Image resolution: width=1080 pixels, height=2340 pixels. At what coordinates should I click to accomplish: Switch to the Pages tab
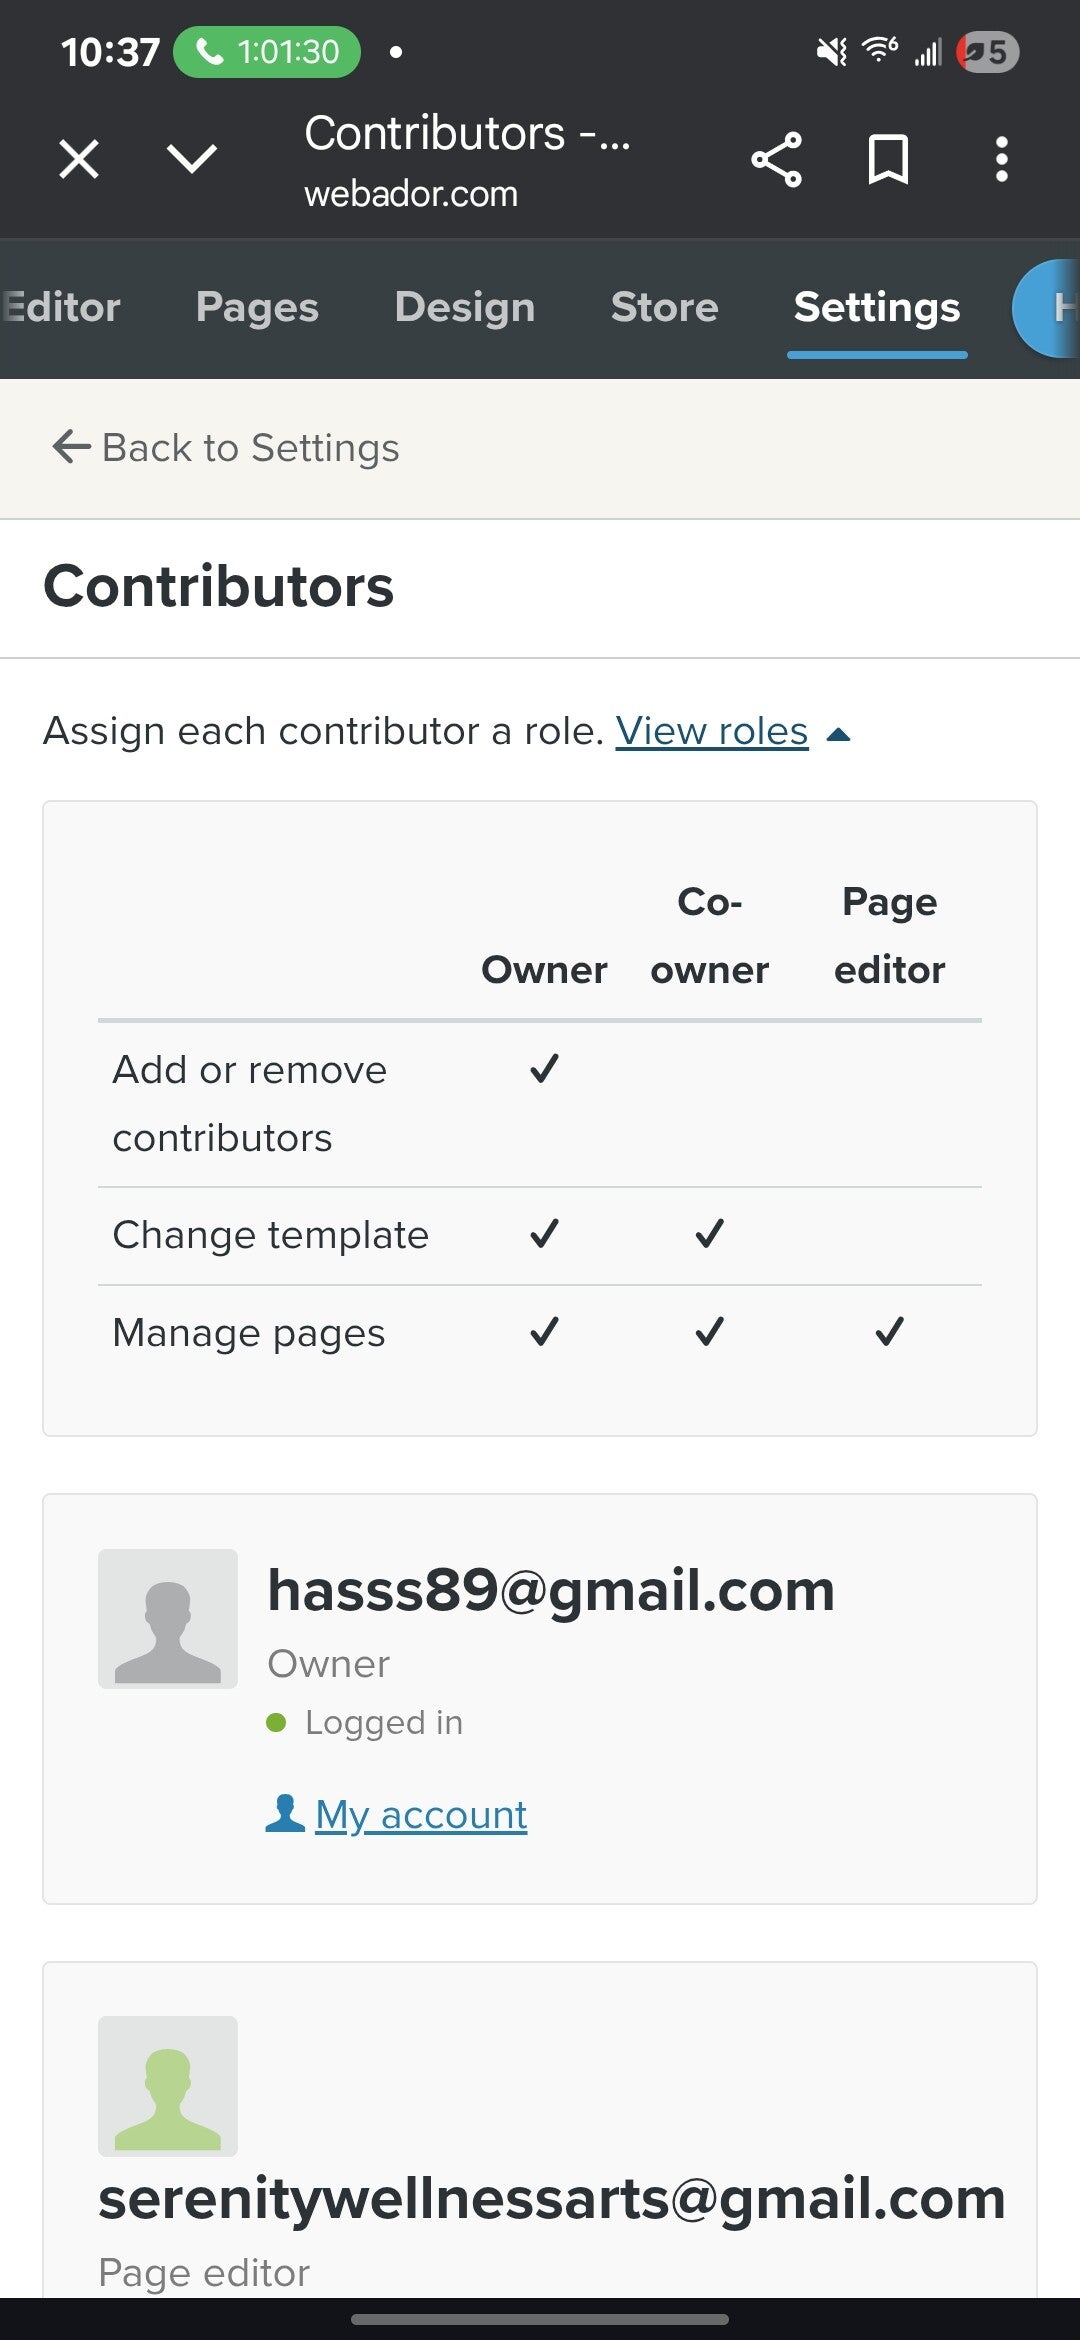pos(257,307)
